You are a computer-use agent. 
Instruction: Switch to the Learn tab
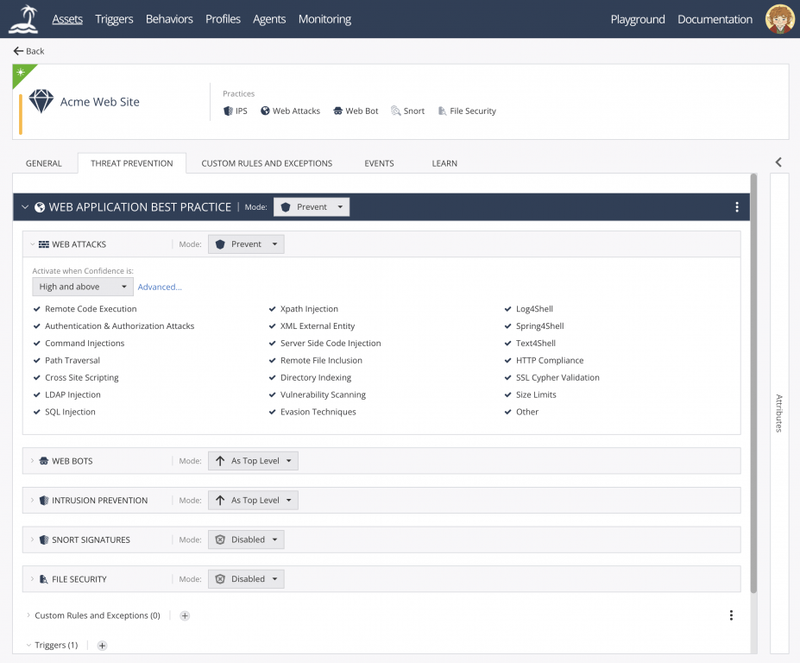coord(444,163)
